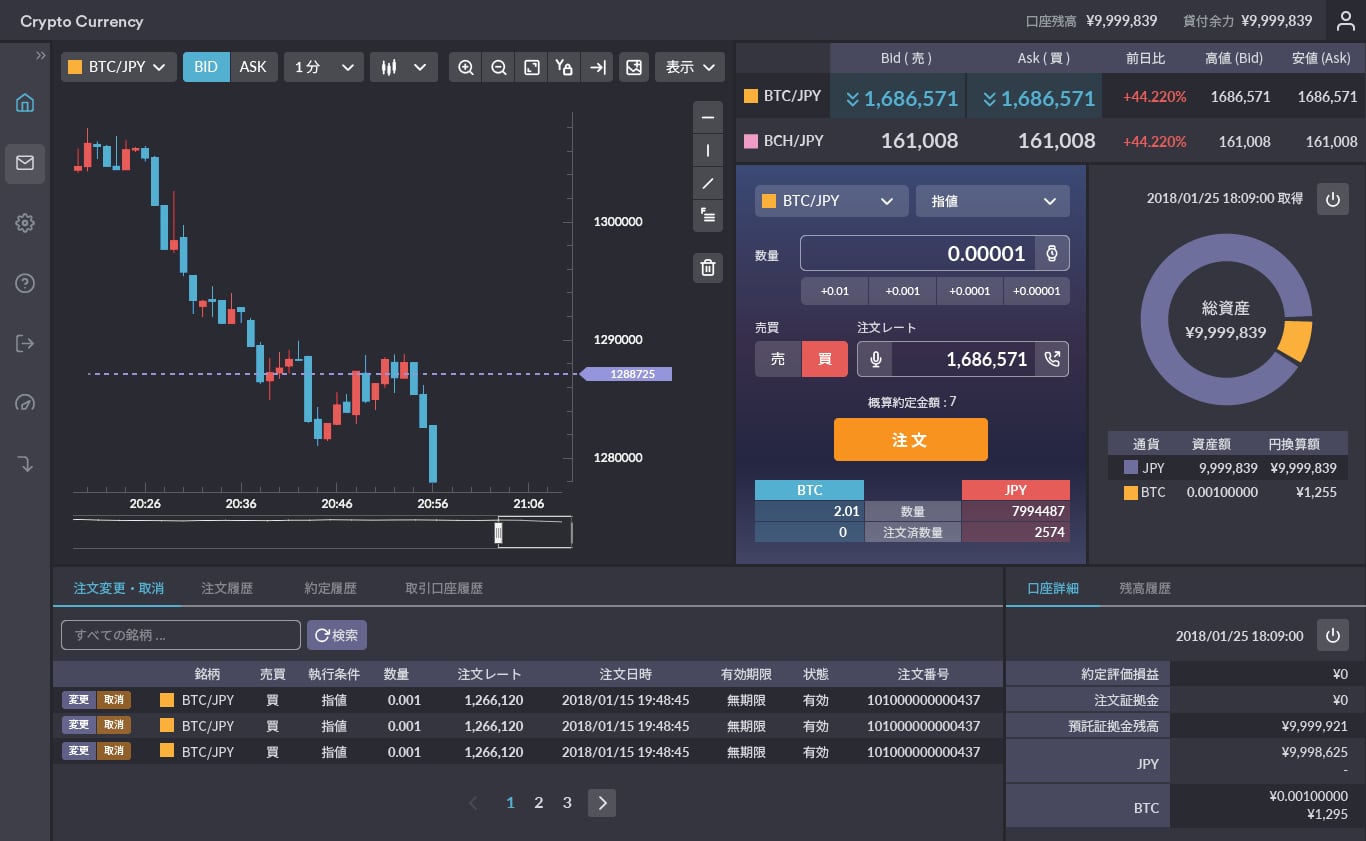1366x841 pixels.
Task: Click the user profile icon top right
Action: (1346, 21)
